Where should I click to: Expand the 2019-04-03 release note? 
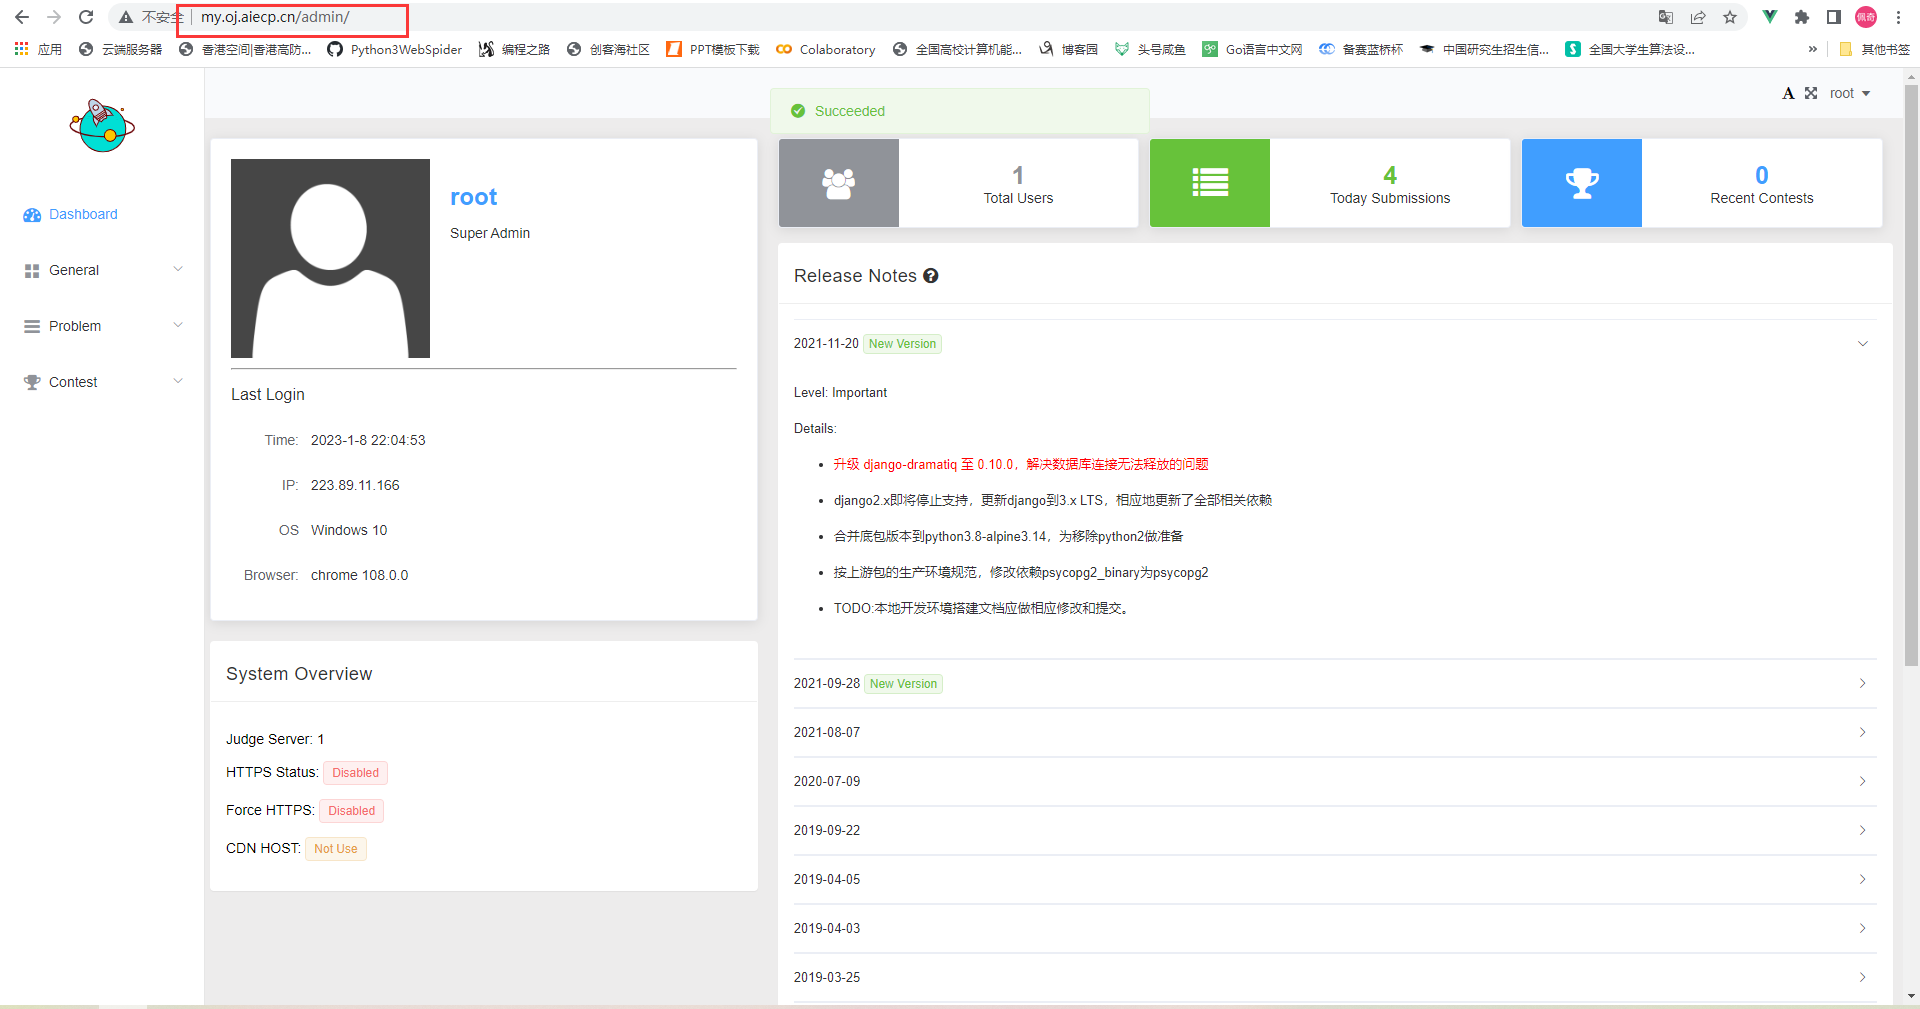[x=1335, y=928]
